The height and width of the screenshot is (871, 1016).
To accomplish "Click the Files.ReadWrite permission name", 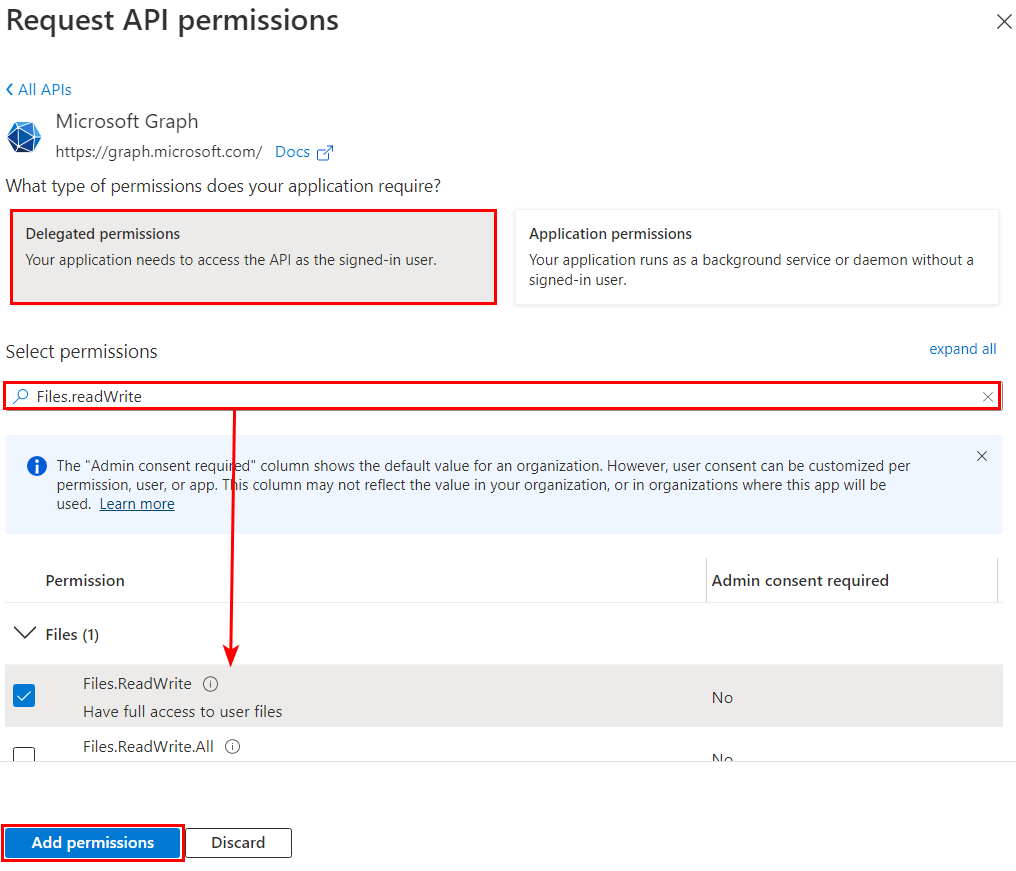I will click(137, 684).
